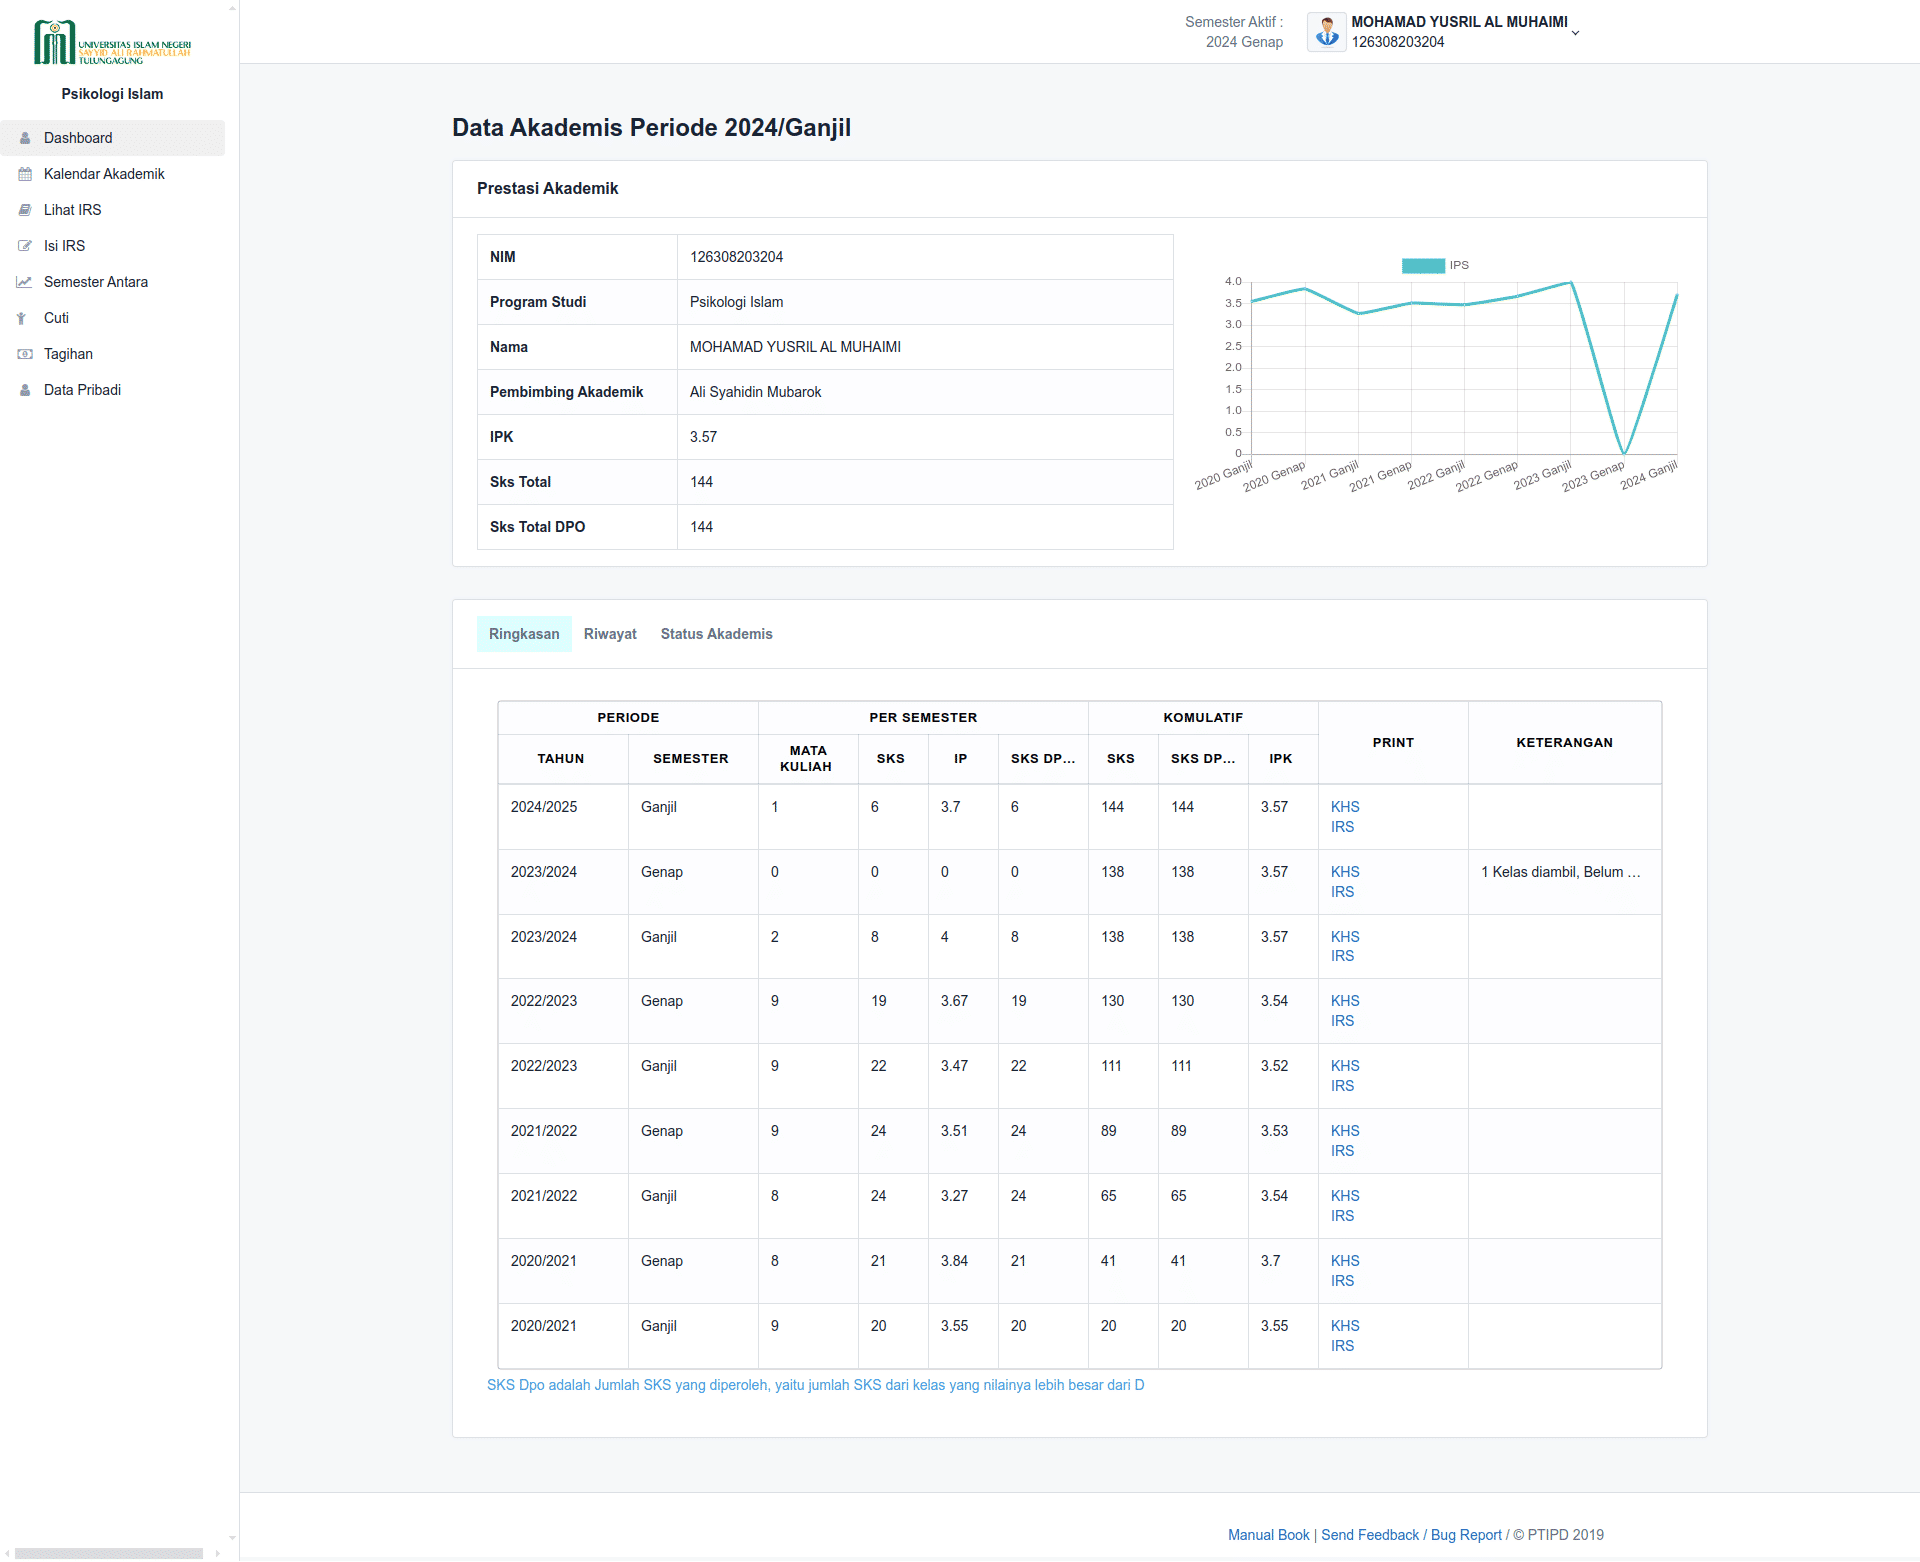Viewport: 1920px width, 1562px height.
Task: Select the Ringkasan tab
Action: click(x=524, y=634)
